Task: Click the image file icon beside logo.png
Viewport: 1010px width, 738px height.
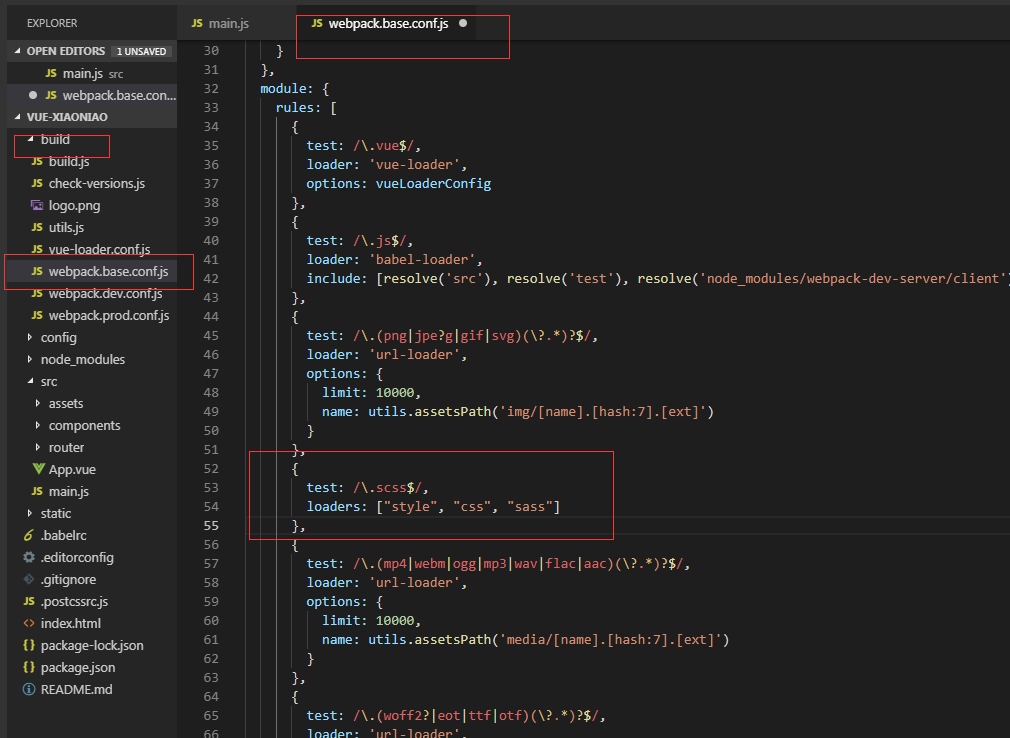Action: click(37, 205)
